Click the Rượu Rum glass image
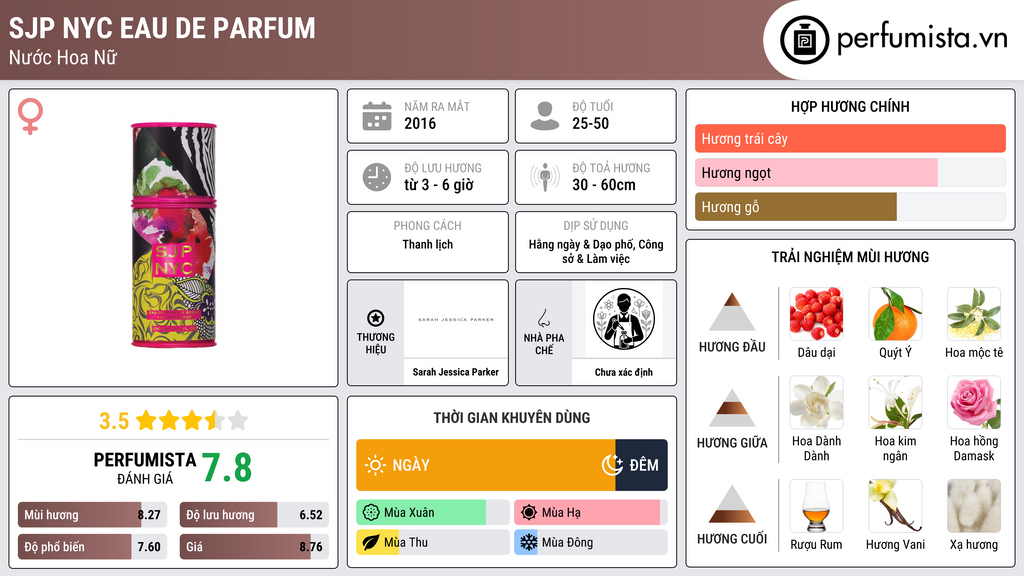Viewport: 1024px width, 576px height. point(816,506)
